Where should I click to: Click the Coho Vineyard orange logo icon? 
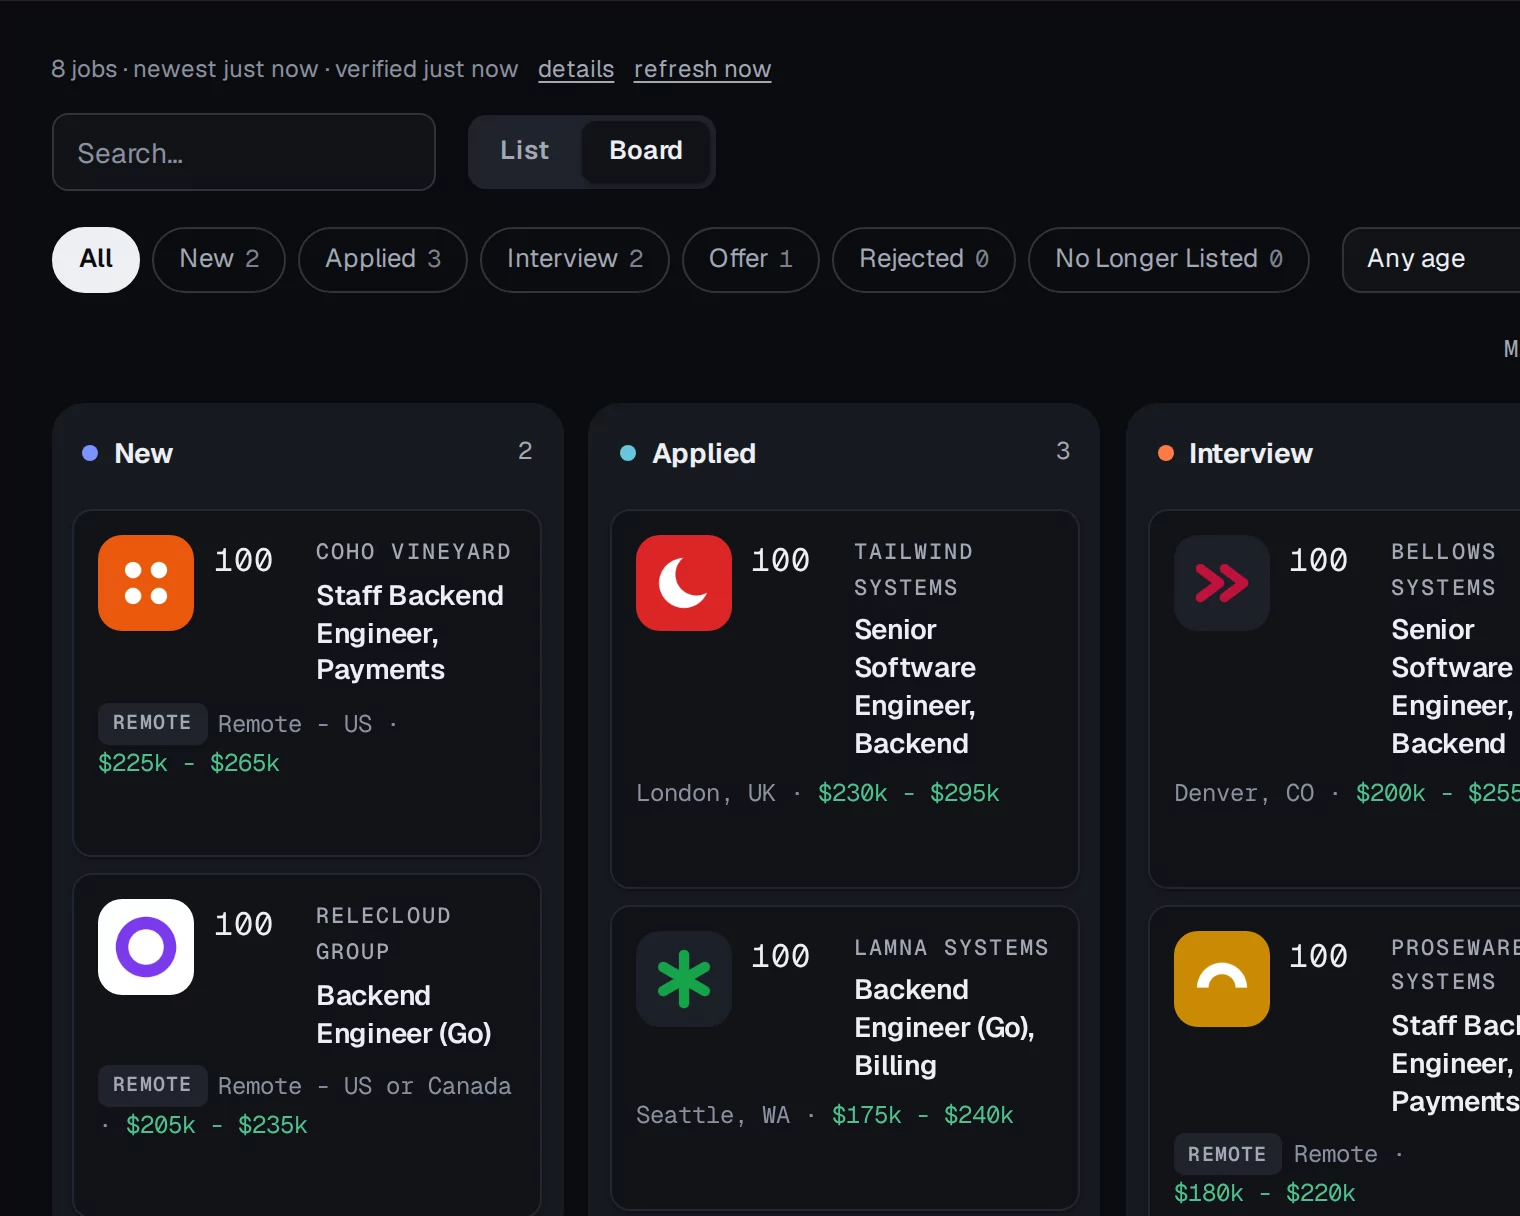click(x=146, y=583)
